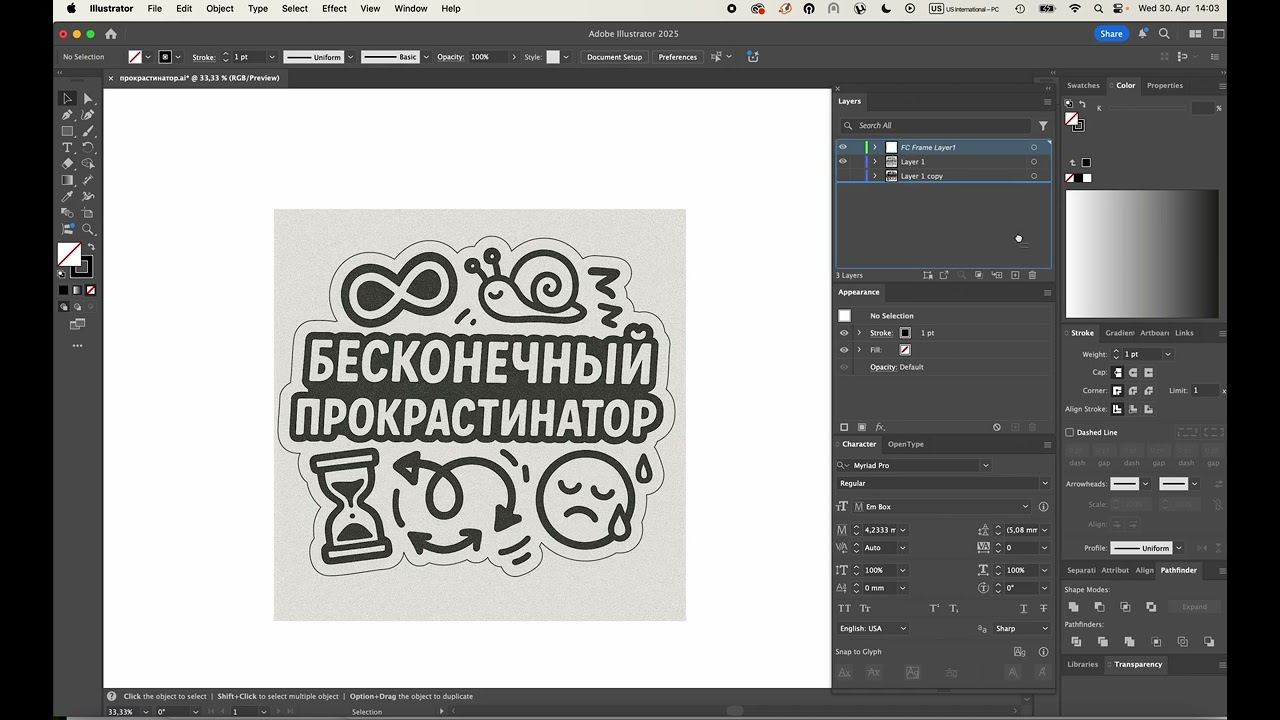Click Stroke color swatch in Appearance
1280x720 pixels.
click(x=905, y=333)
